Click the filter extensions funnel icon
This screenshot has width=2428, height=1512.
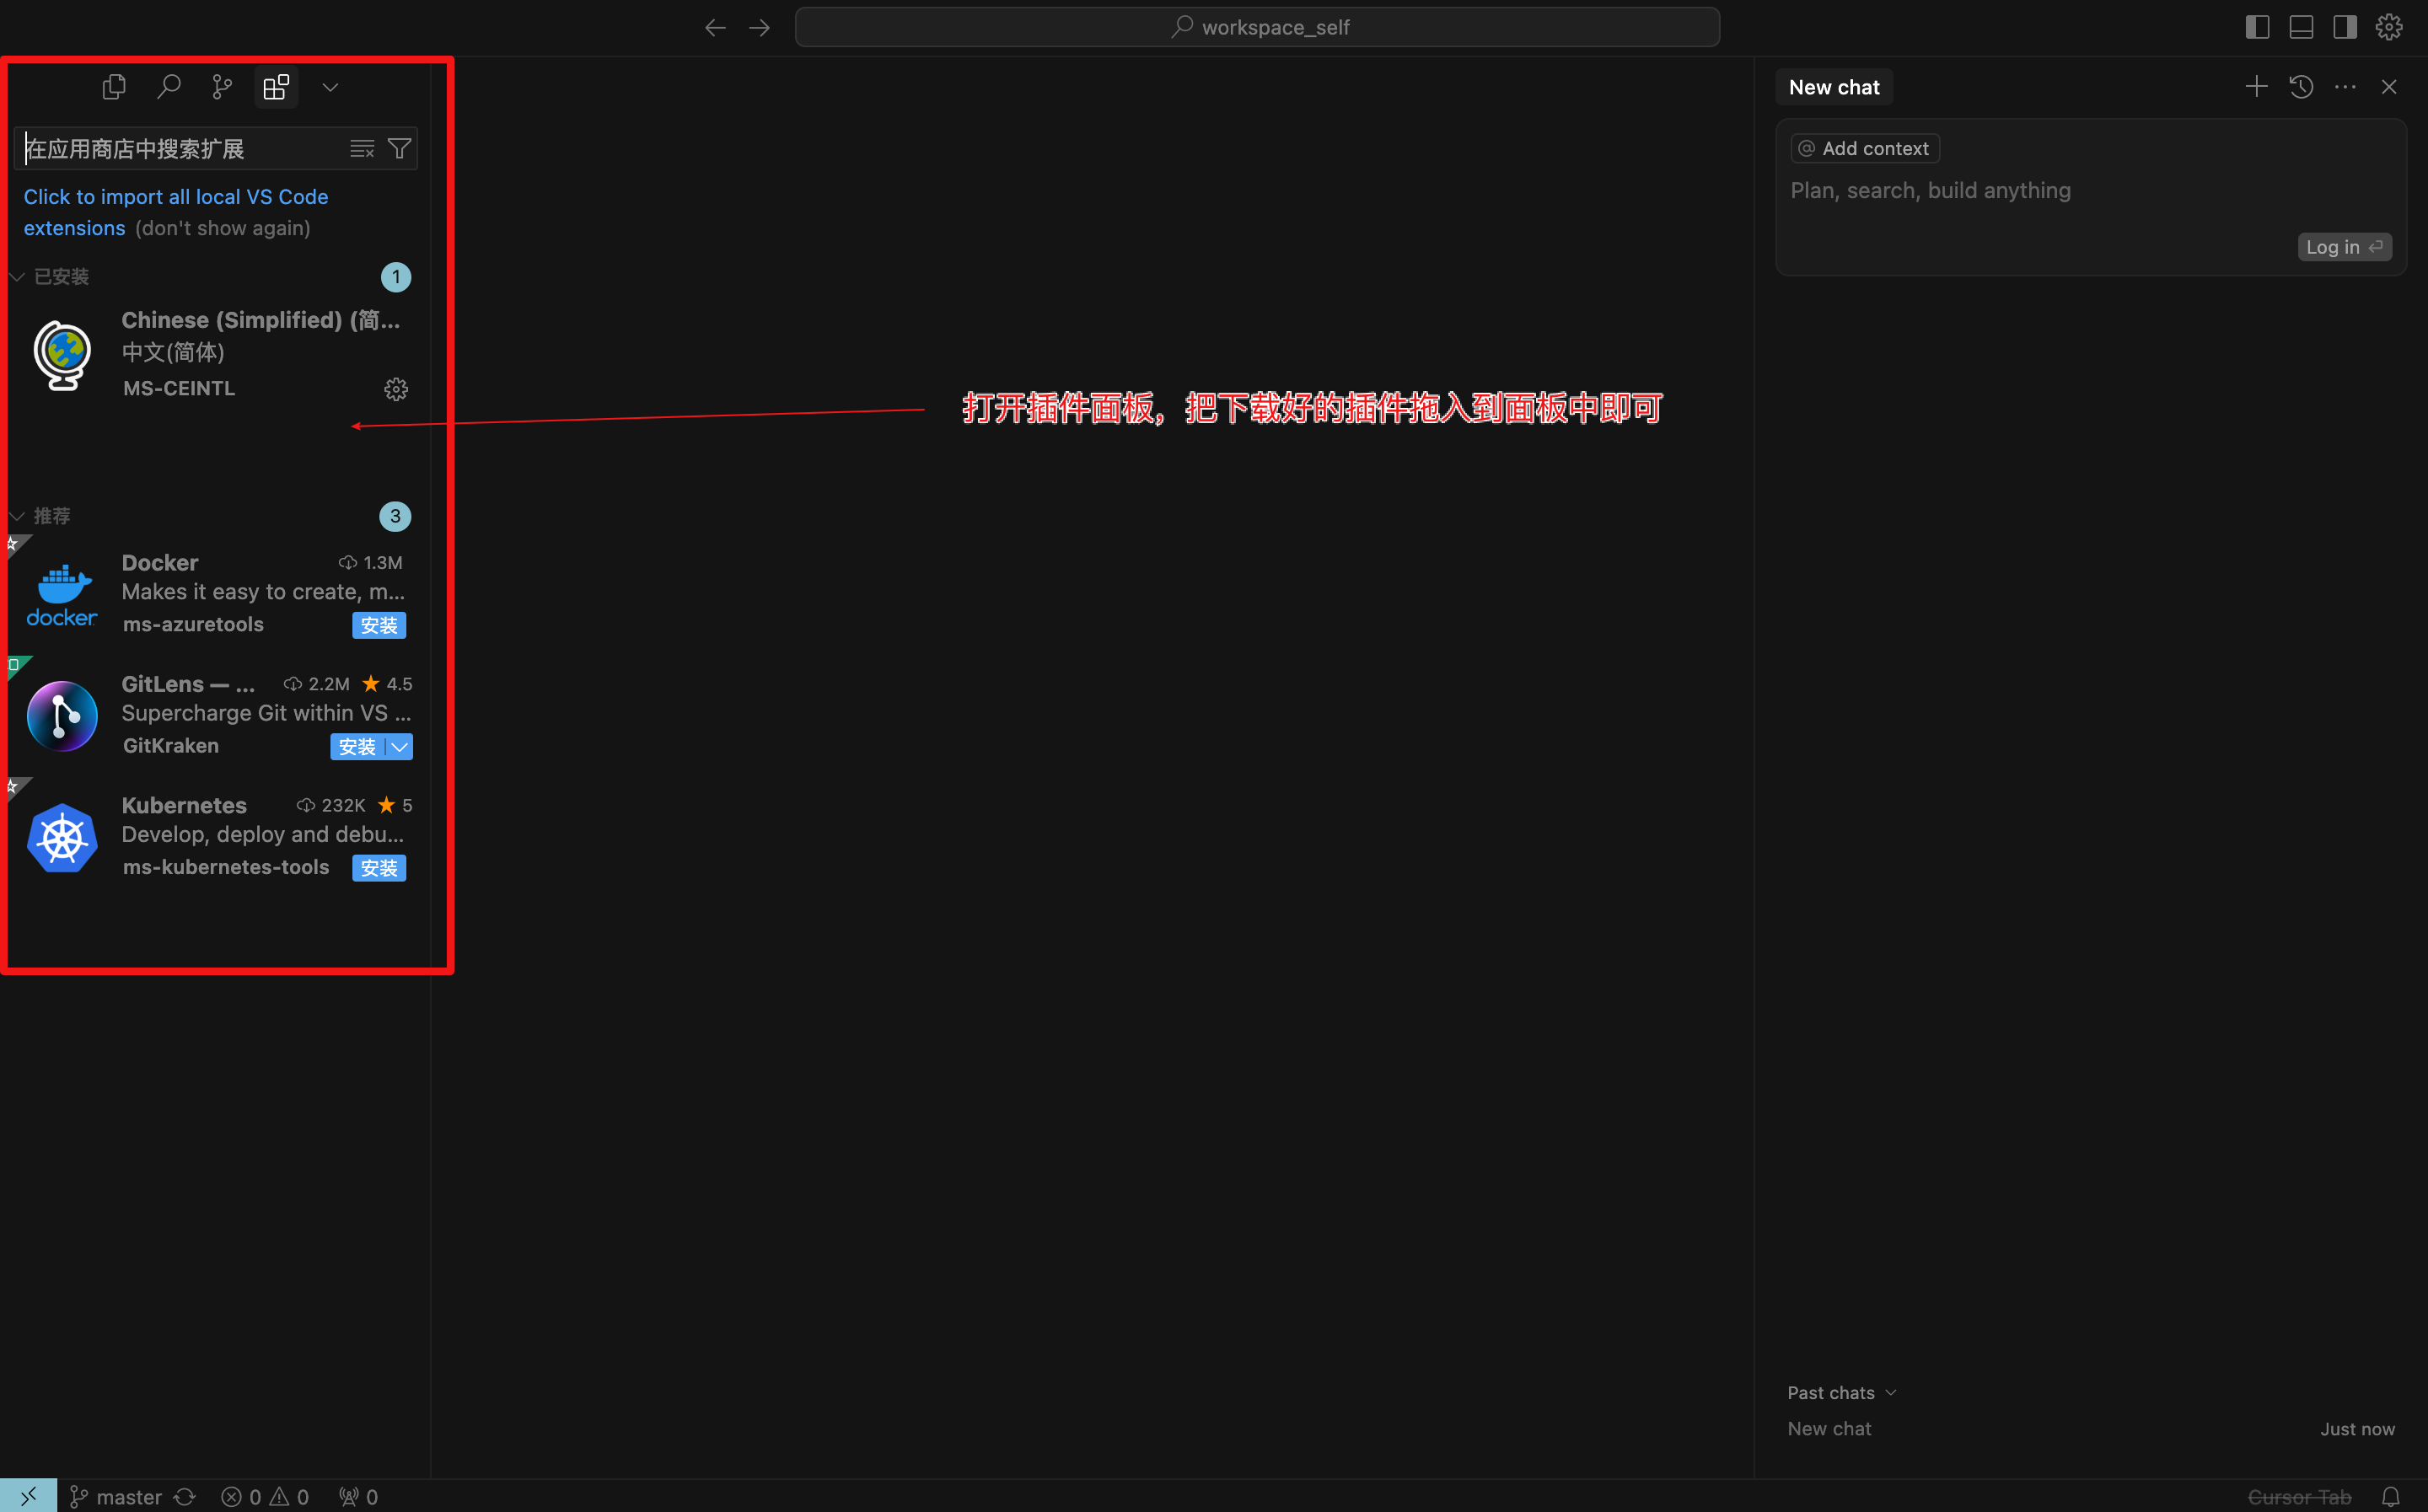[399, 149]
